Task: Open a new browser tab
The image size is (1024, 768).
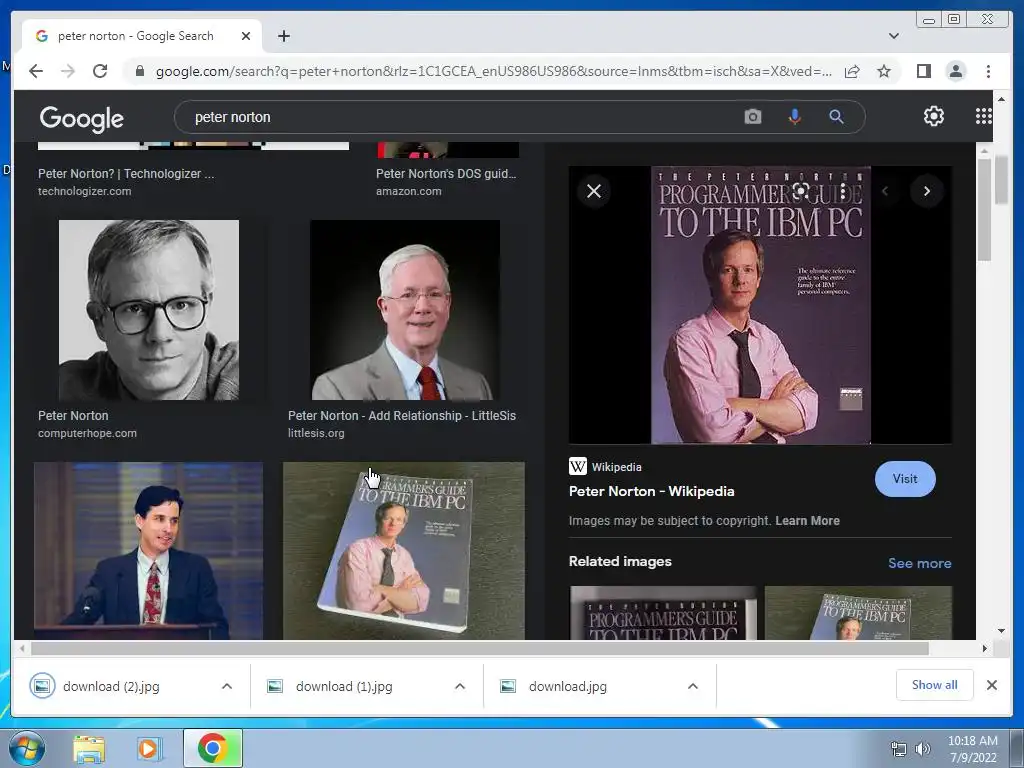Action: 283,36
